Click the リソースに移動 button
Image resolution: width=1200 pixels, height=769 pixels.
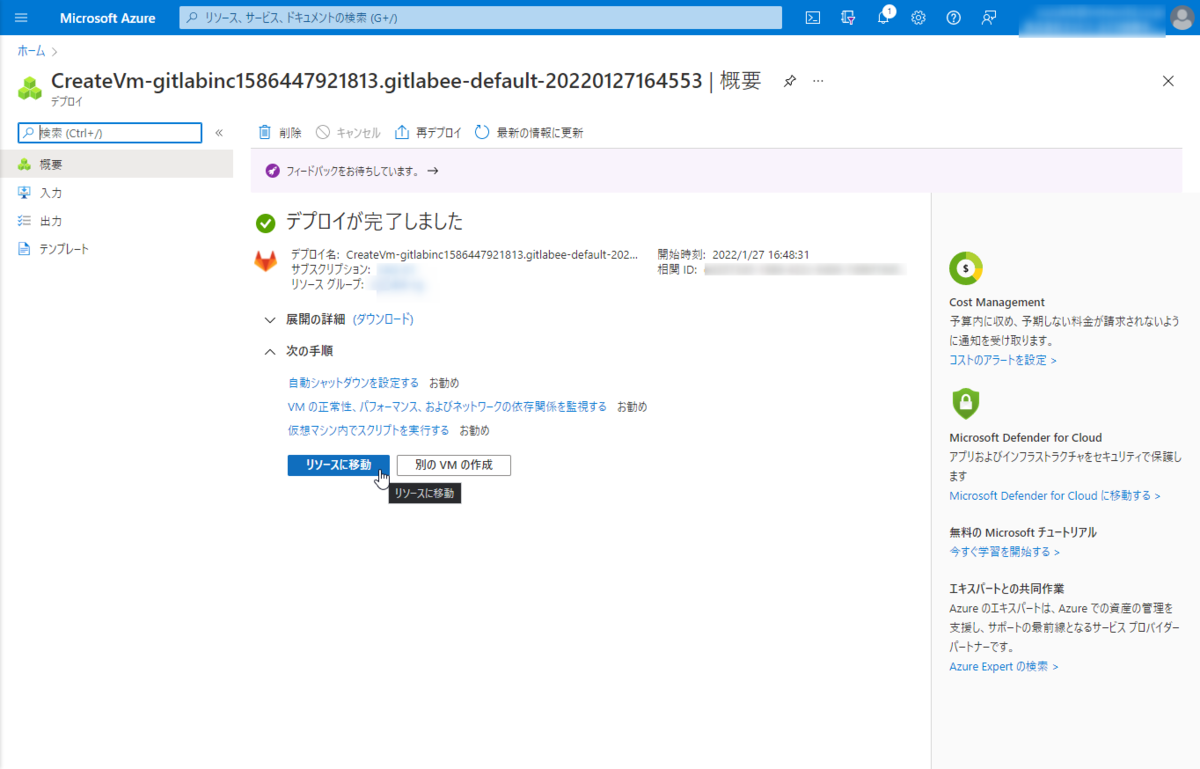coord(337,465)
